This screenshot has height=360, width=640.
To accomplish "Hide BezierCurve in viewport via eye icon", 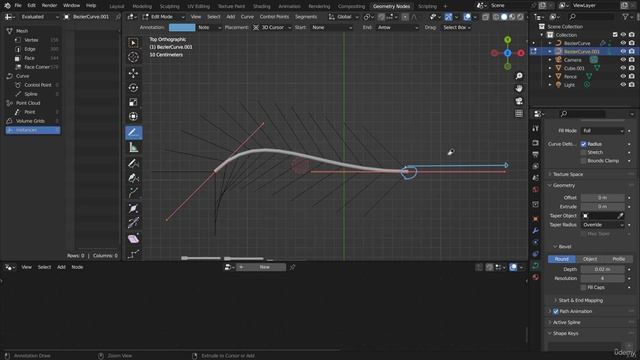I will (x=623, y=43).
